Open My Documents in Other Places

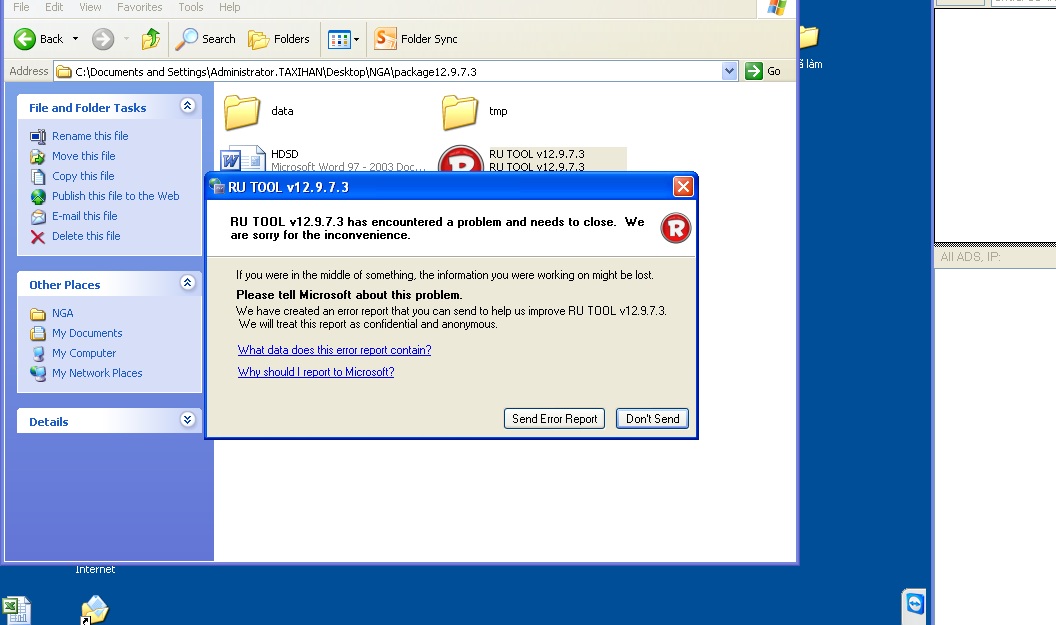pyautogui.click(x=87, y=333)
